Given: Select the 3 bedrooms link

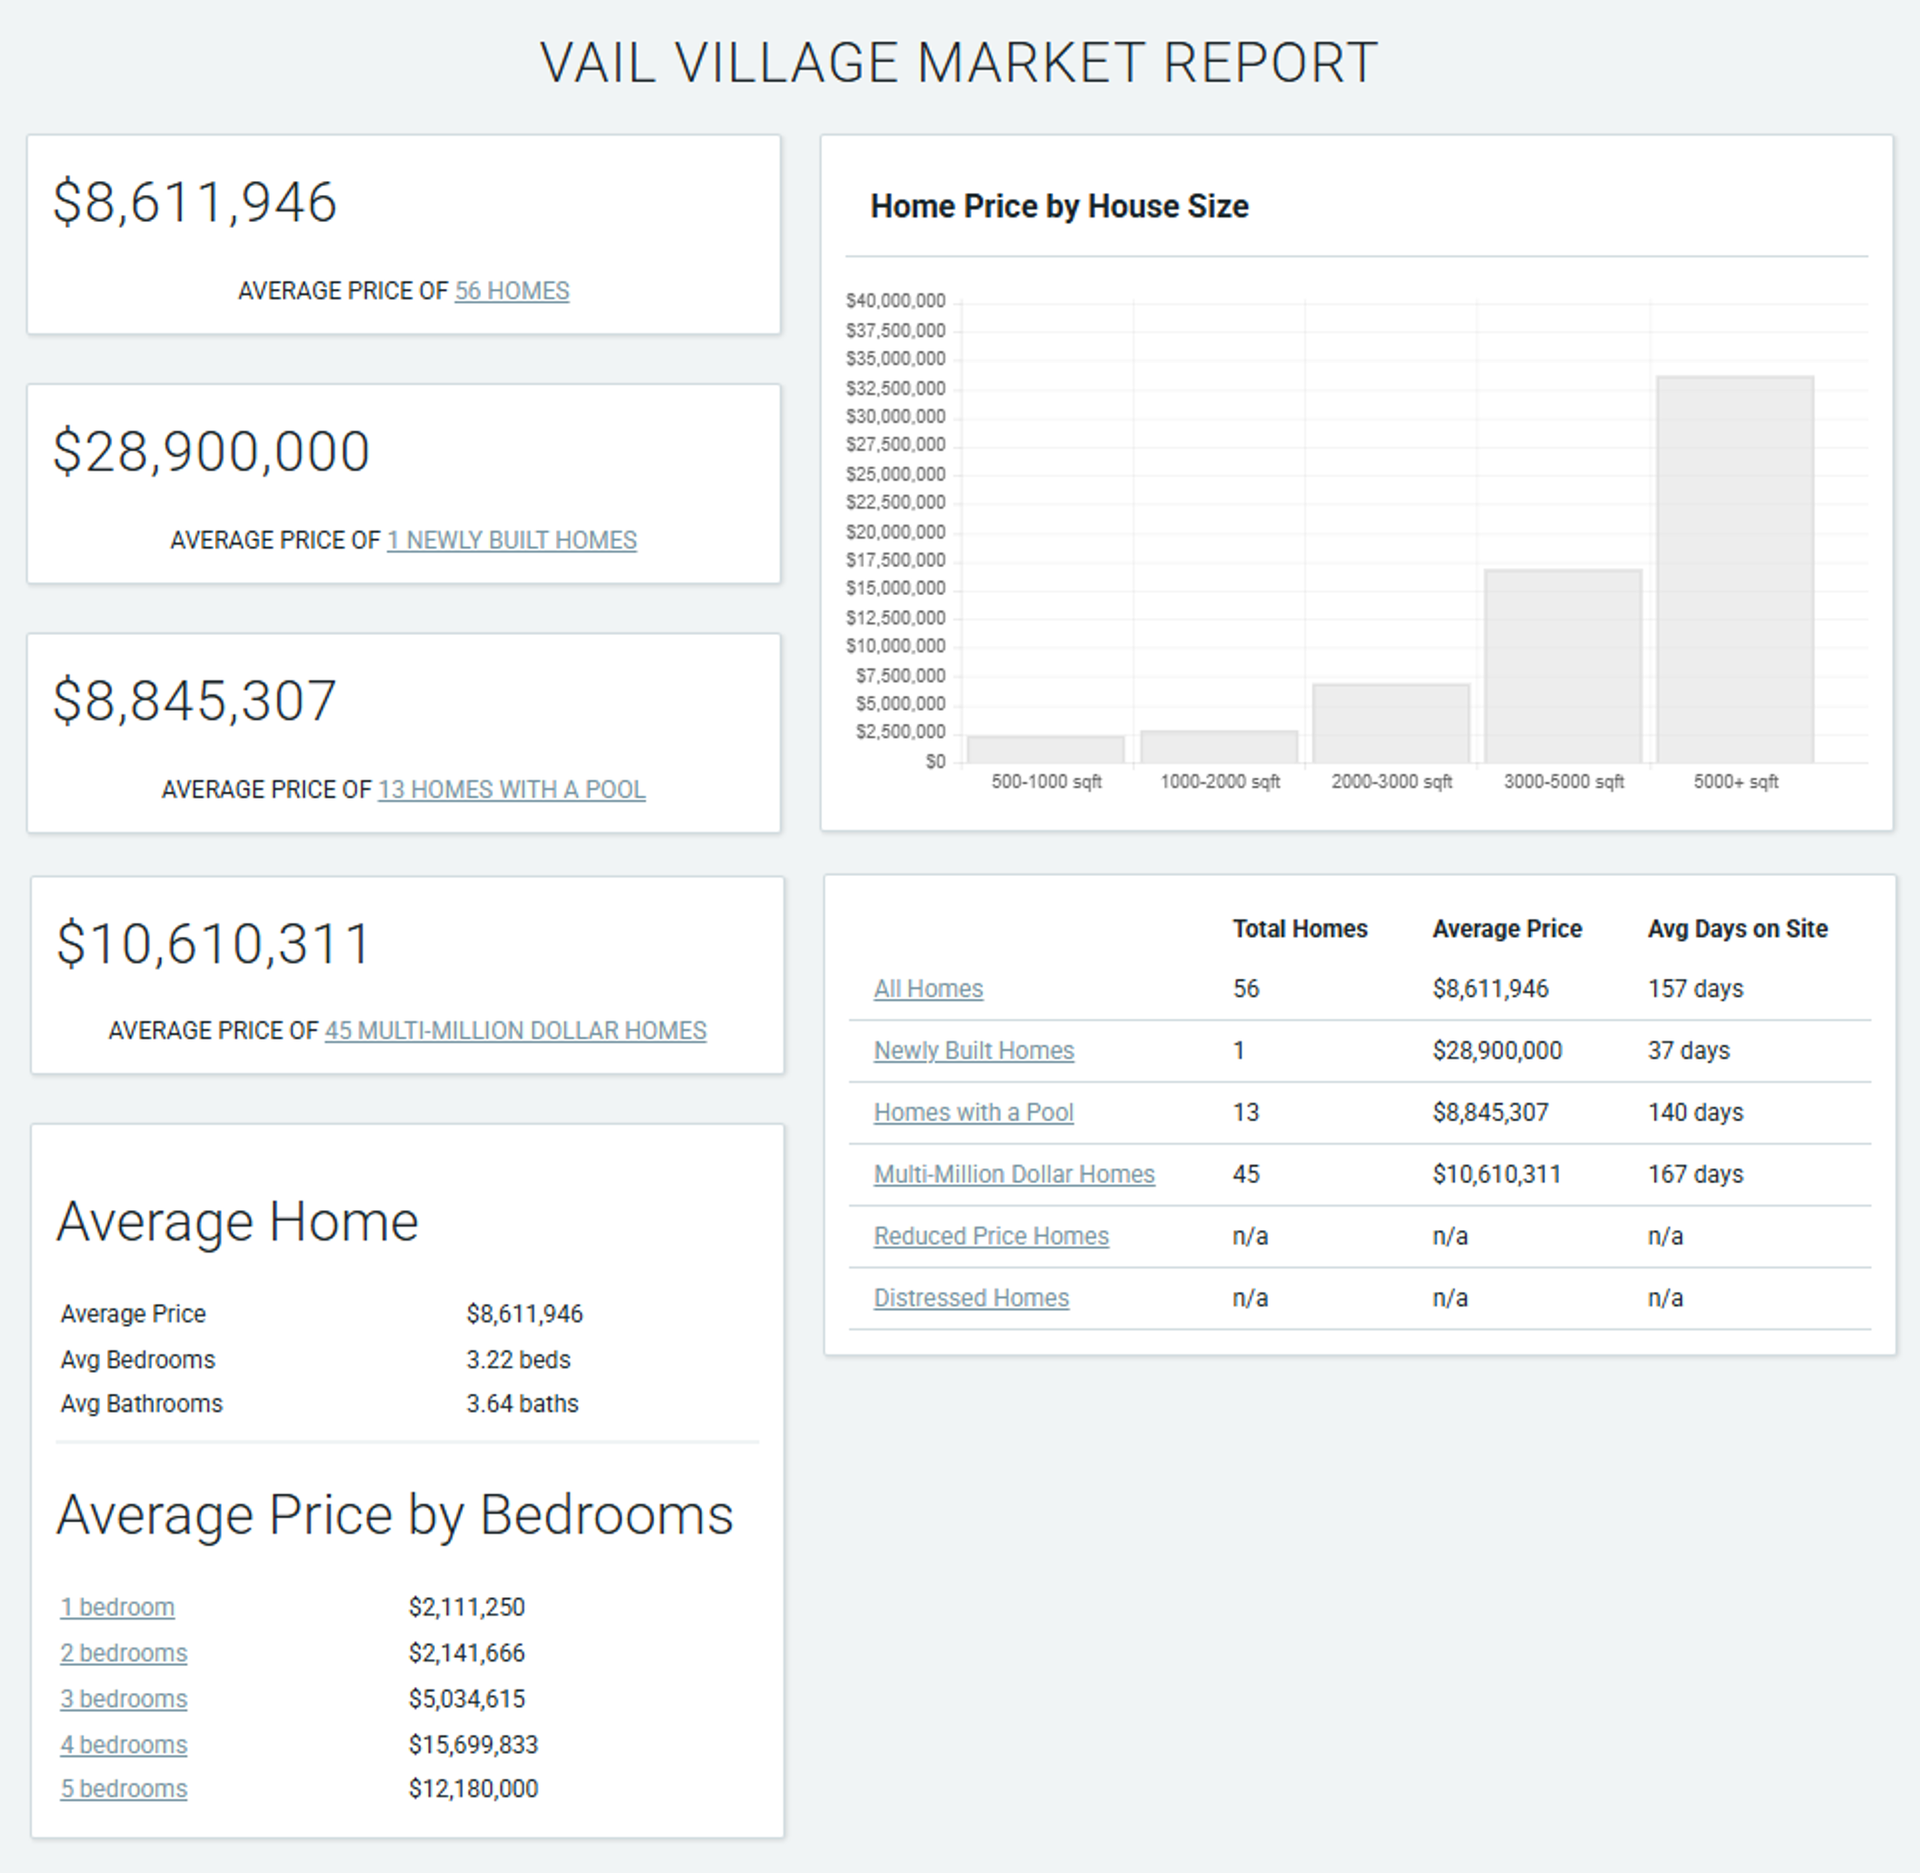Looking at the screenshot, I should [x=124, y=1699].
